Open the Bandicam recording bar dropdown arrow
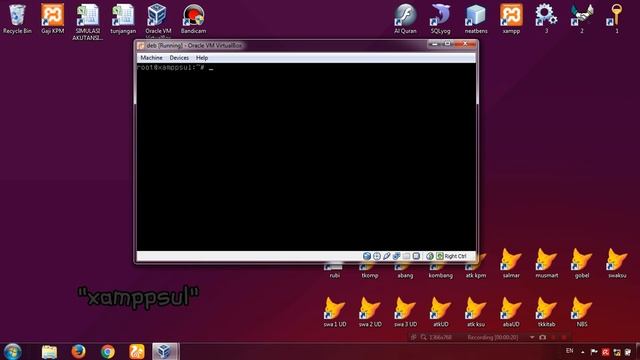This screenshot has height=360, width=640. pyautogui.click(x=532, y=338)
